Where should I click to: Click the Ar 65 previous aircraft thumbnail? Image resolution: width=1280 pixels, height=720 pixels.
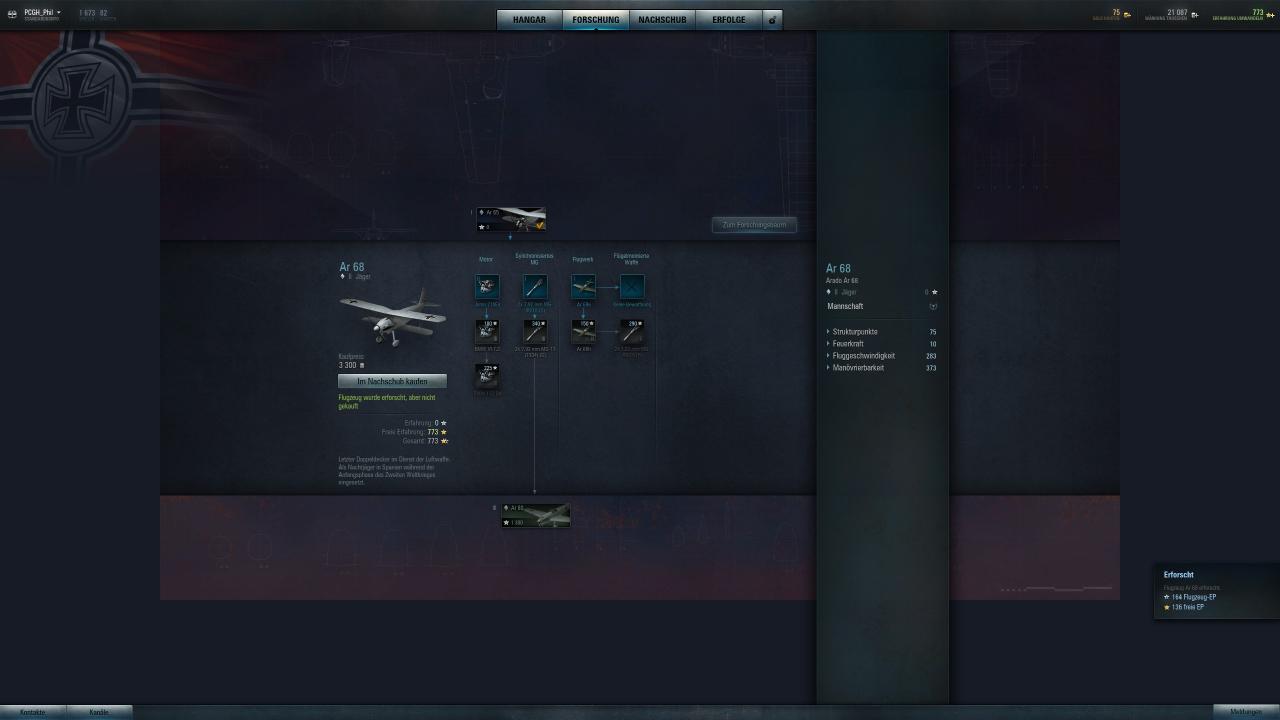click(511, 220)
